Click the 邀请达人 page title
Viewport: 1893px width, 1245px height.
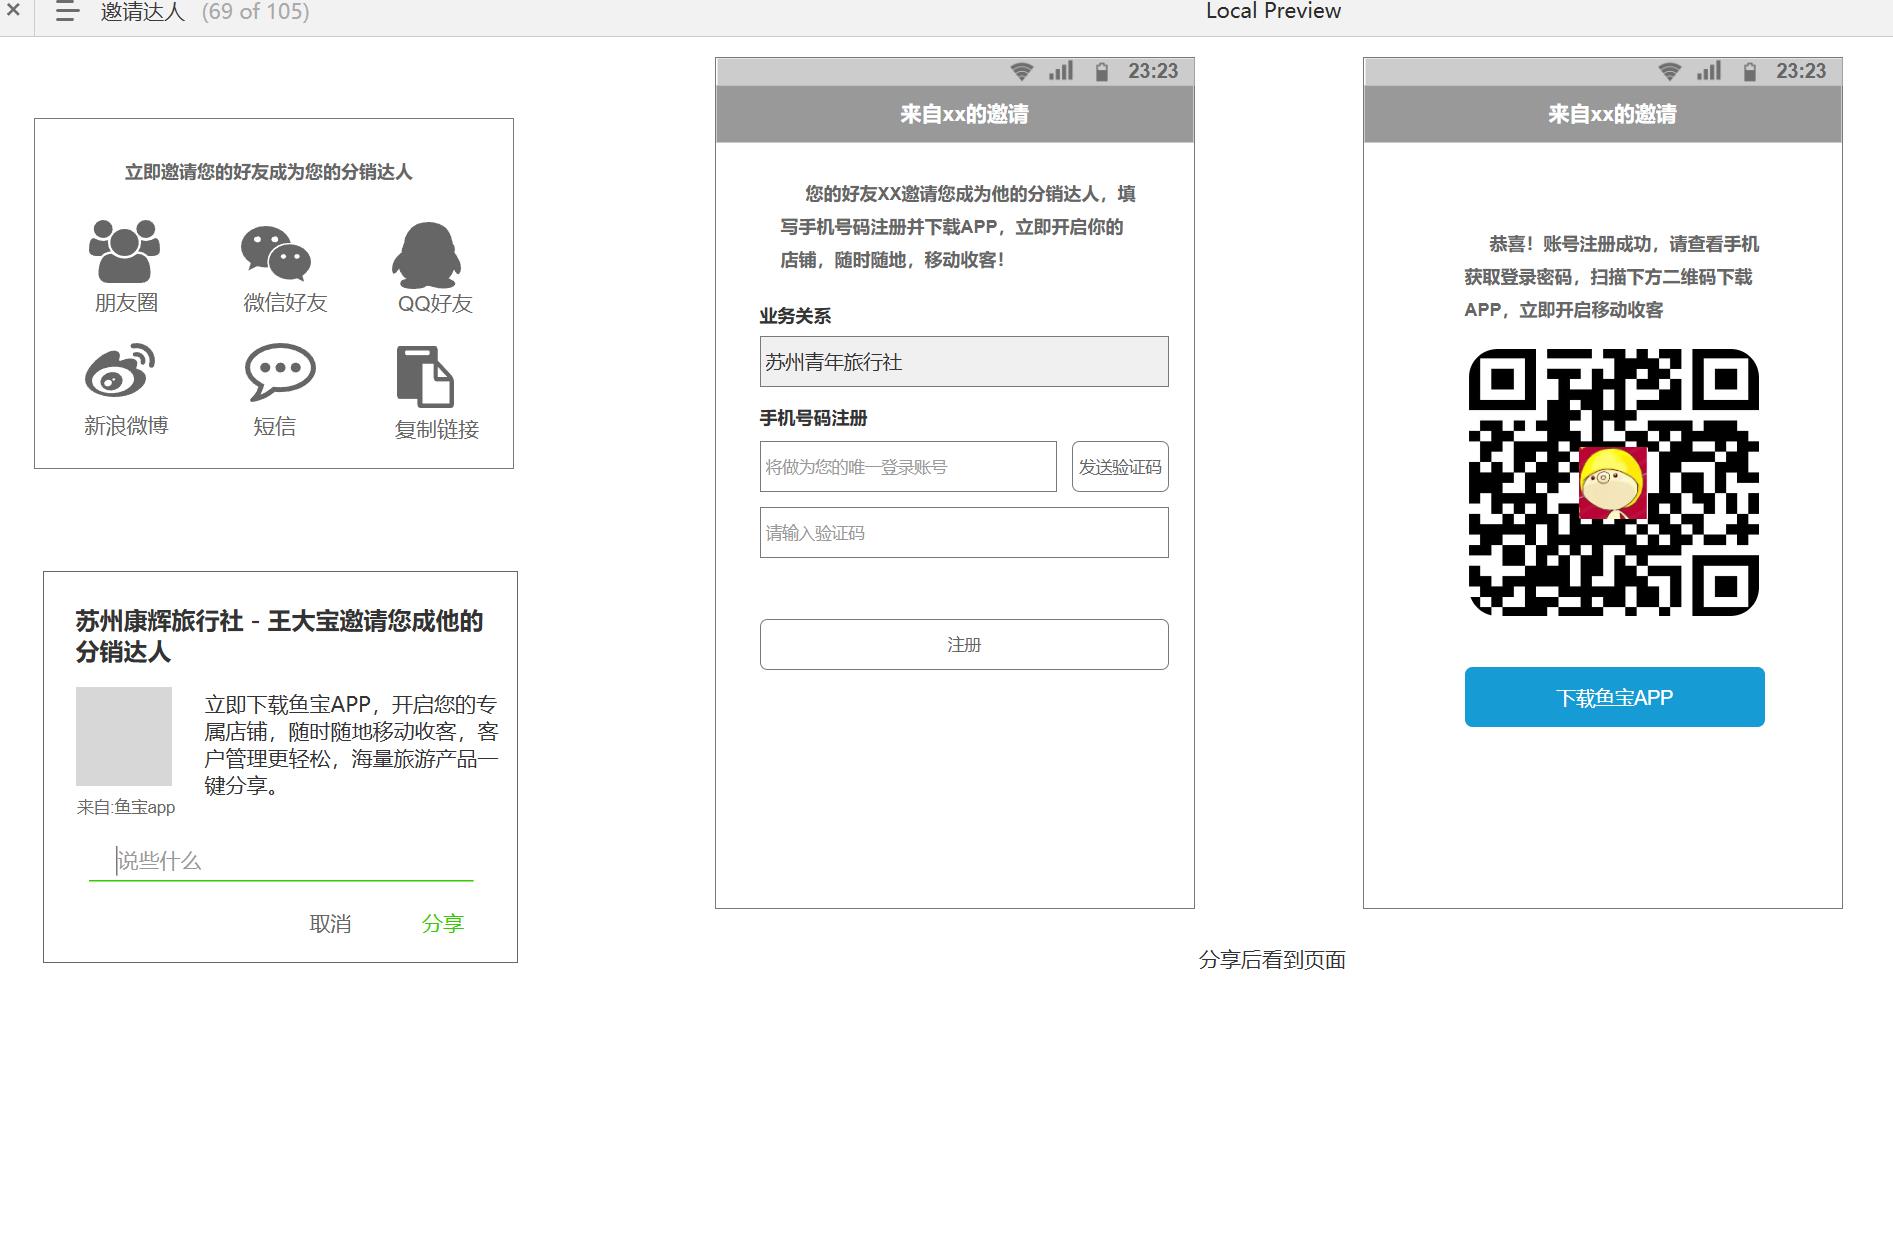coord(143,12)
